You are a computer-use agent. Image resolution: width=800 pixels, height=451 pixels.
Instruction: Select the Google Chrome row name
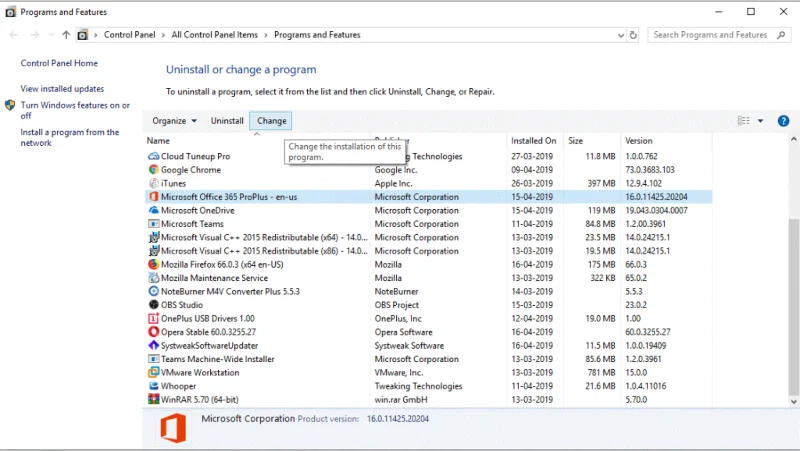191,170
